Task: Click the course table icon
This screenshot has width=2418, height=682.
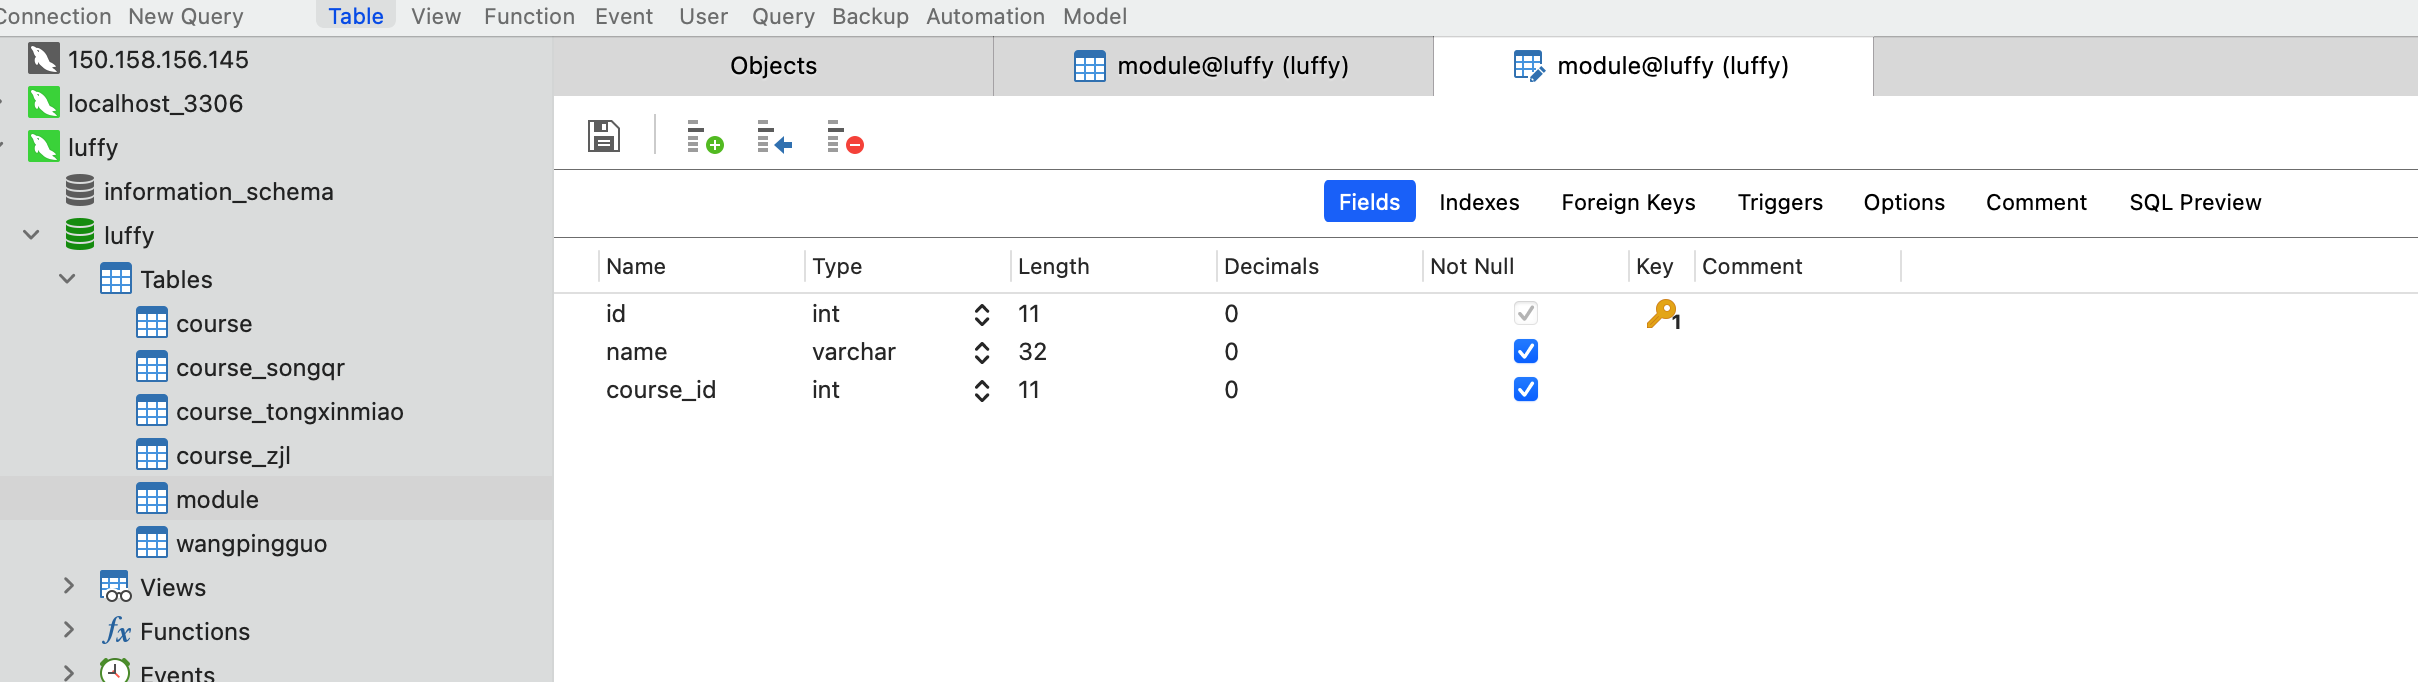Action: pos(152,323)
